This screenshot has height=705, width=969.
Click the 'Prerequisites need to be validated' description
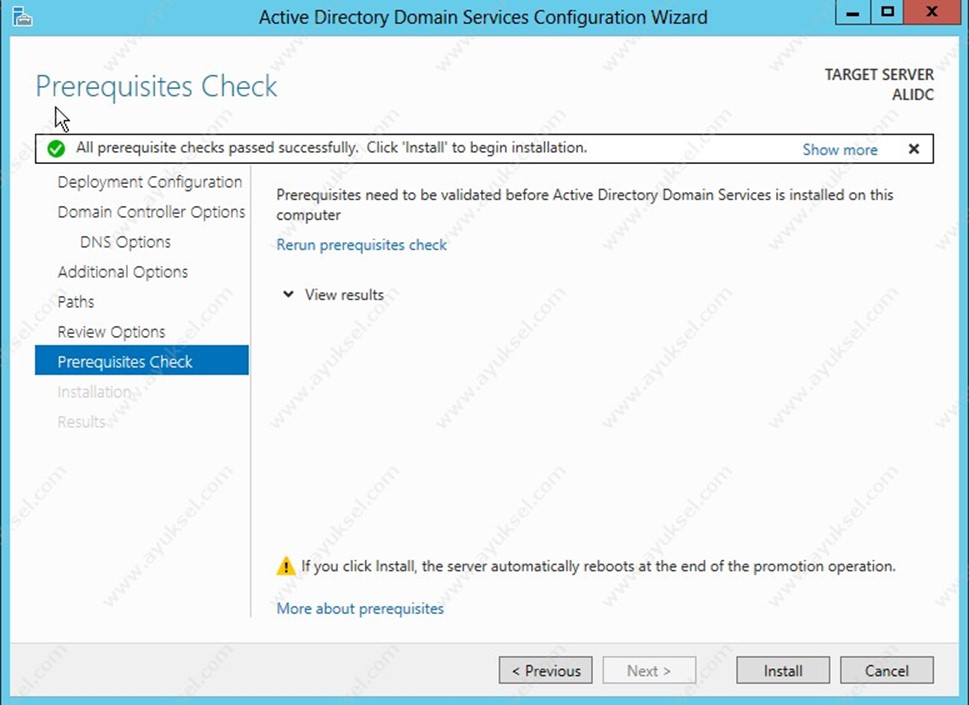pos(585,205)
